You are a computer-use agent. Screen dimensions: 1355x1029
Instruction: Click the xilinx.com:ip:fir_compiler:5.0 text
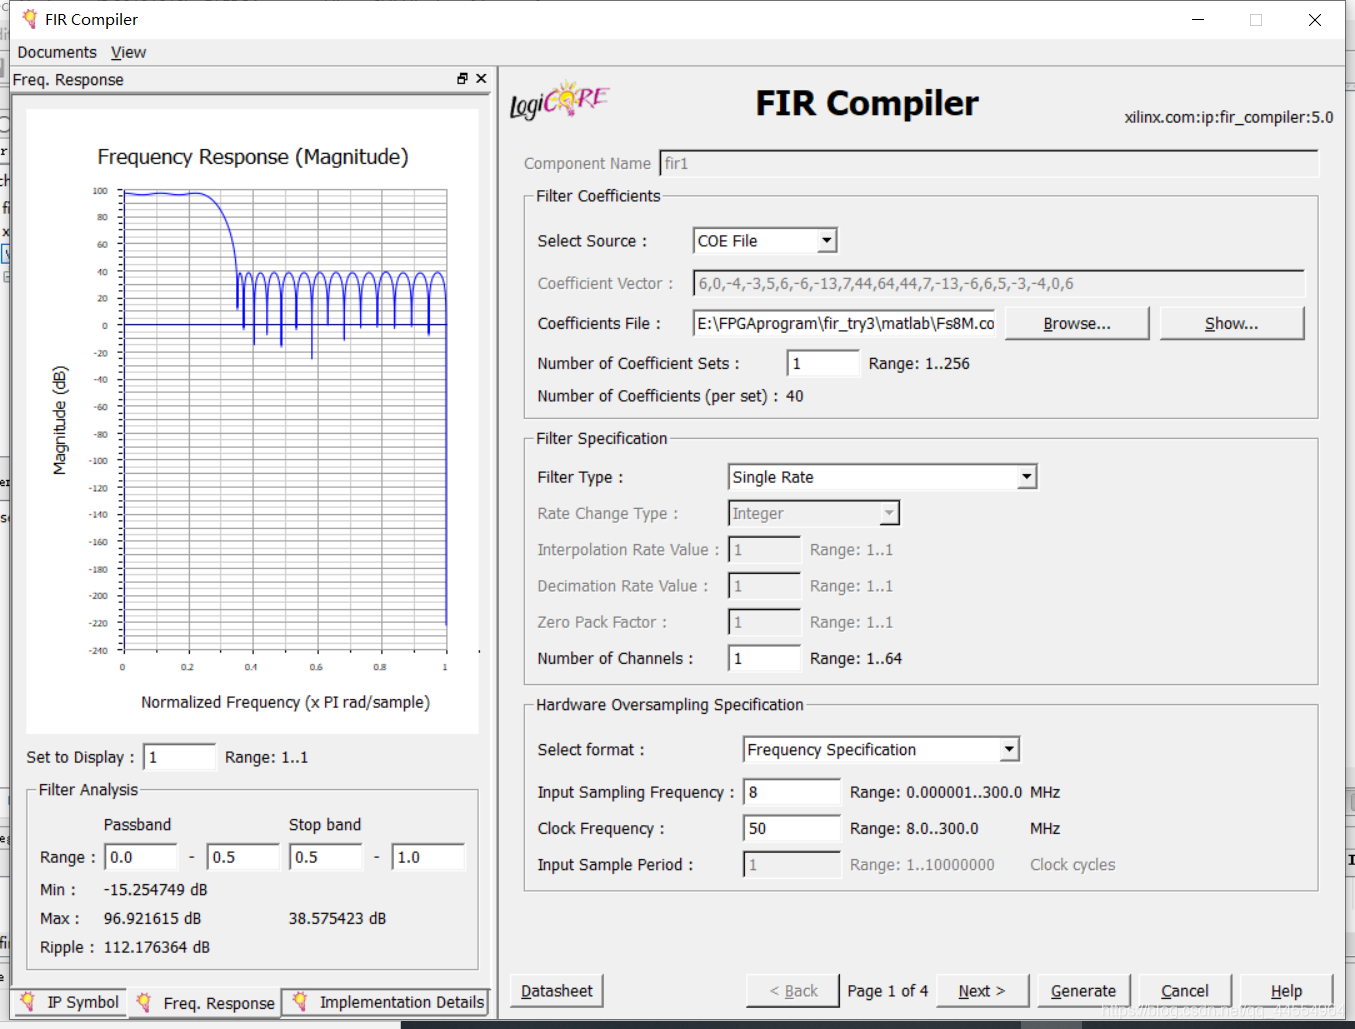point(1229,117)
